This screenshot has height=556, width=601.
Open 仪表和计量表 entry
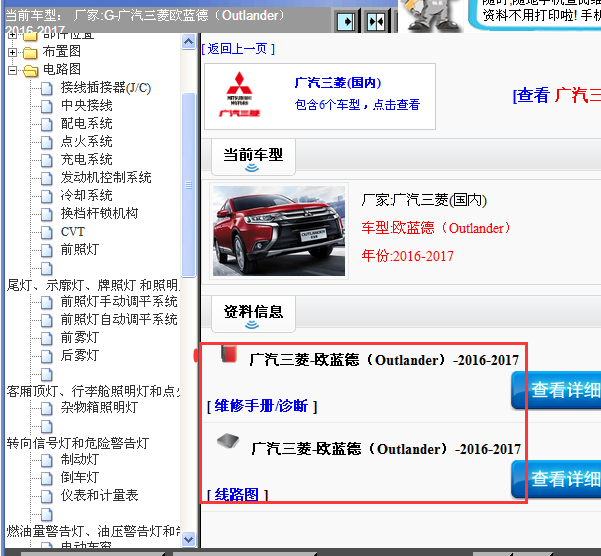coord(99,495)
